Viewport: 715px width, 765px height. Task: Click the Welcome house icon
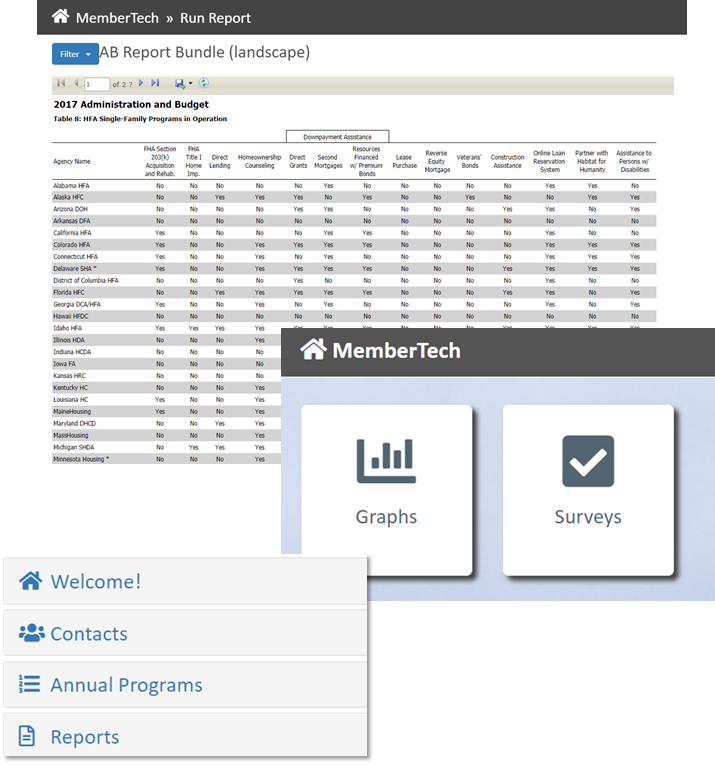coord(30,581)
